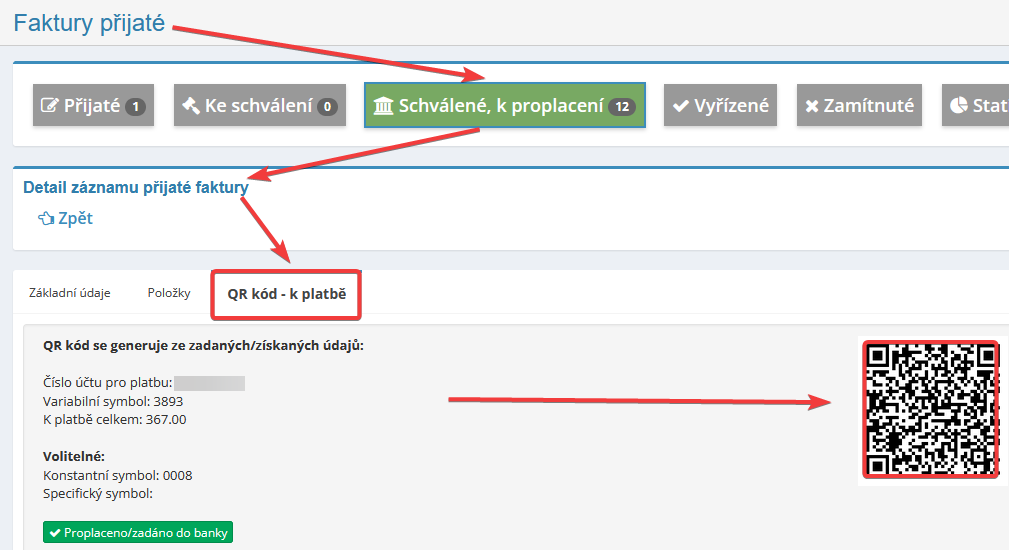1009x550 pixels.
Task: Click the gavel icon on Ke schválení
Action: (x=191, y=105)
